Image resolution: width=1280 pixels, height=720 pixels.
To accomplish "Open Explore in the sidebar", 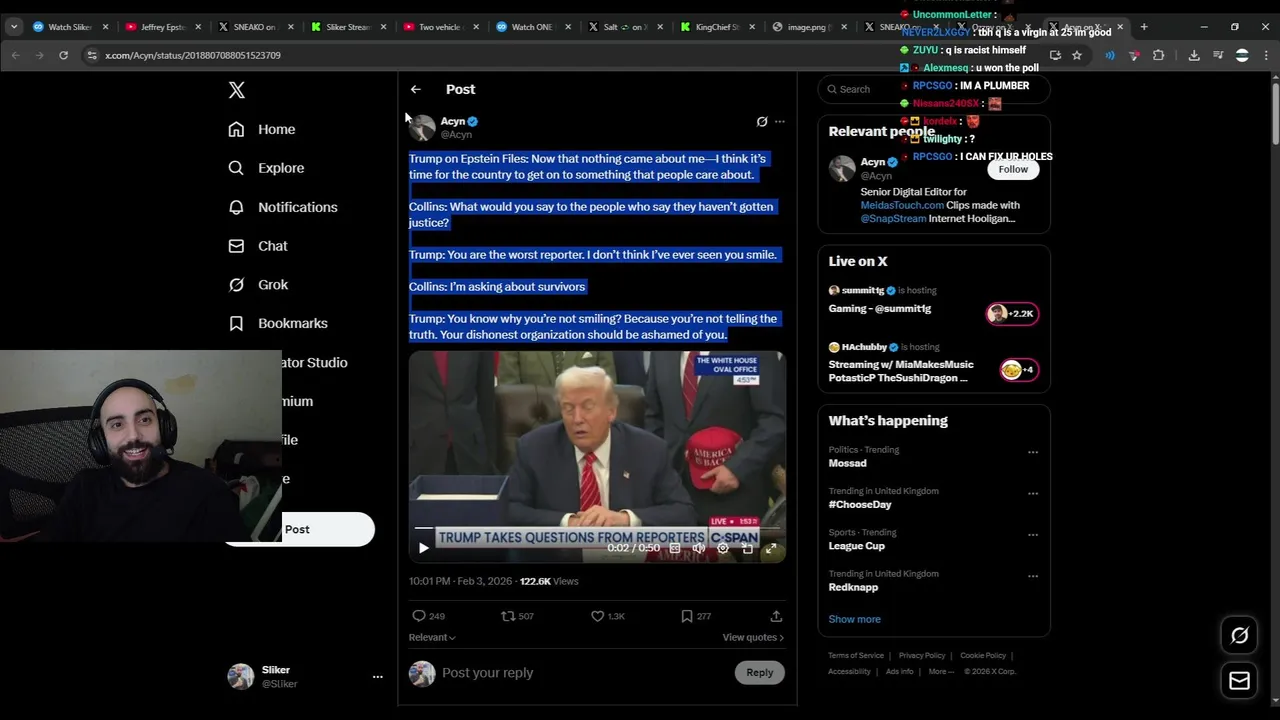I will (x=266, y=168).
